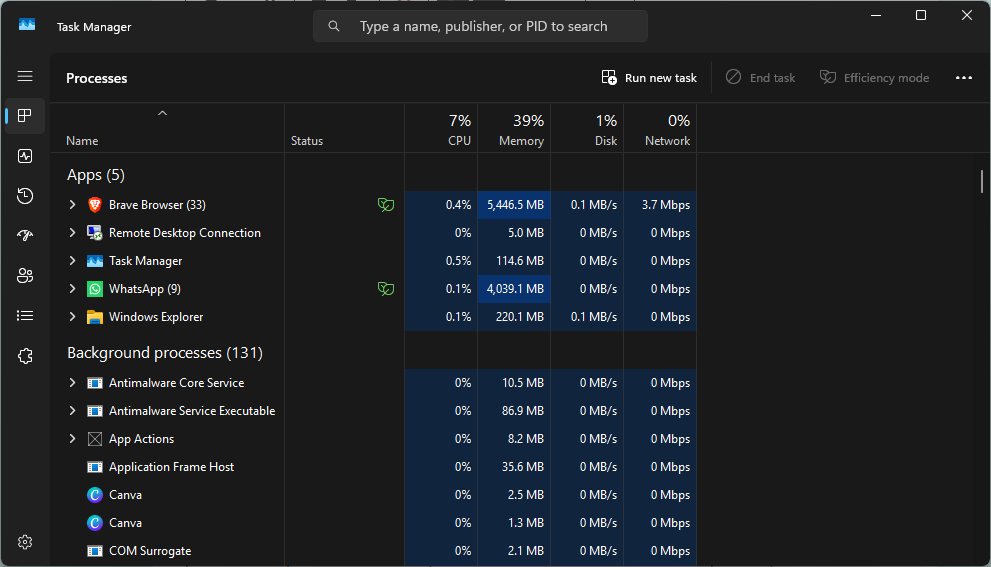Open the Details sidebar icon
Viewport: 991px width, 567px height.
(x=25, y=315)
